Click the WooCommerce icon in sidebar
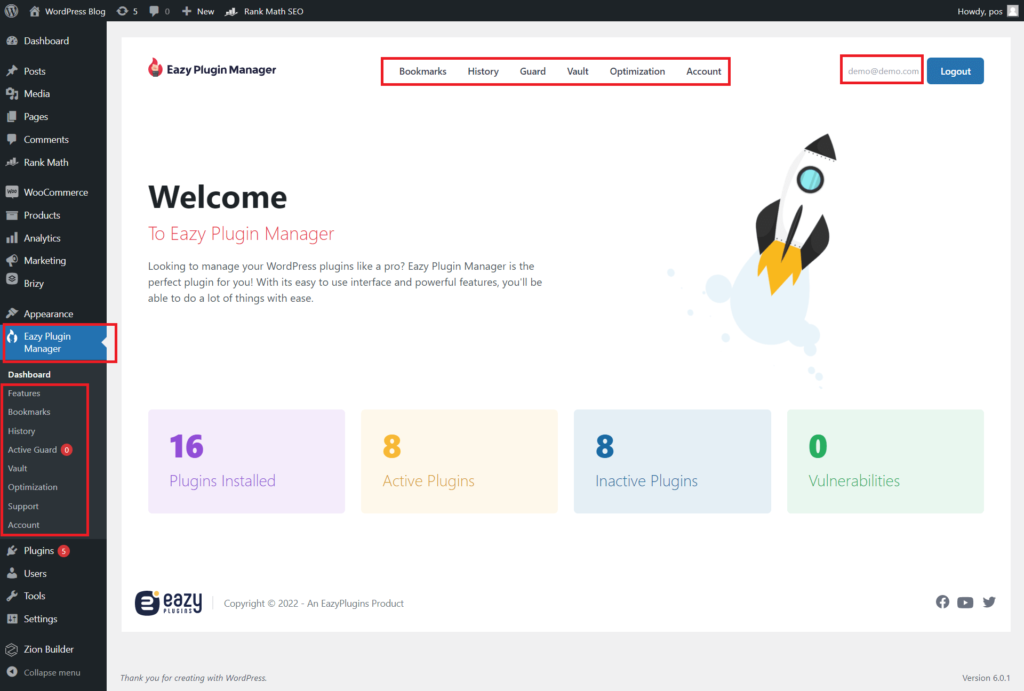This screenshot has height=691, width=1024. coord(12,192)
